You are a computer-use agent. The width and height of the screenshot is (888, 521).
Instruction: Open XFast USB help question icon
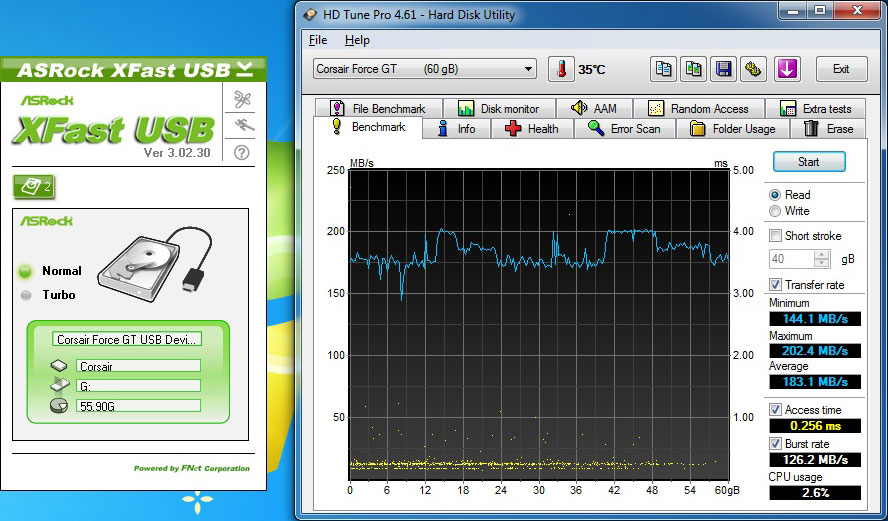click(242, 152)
